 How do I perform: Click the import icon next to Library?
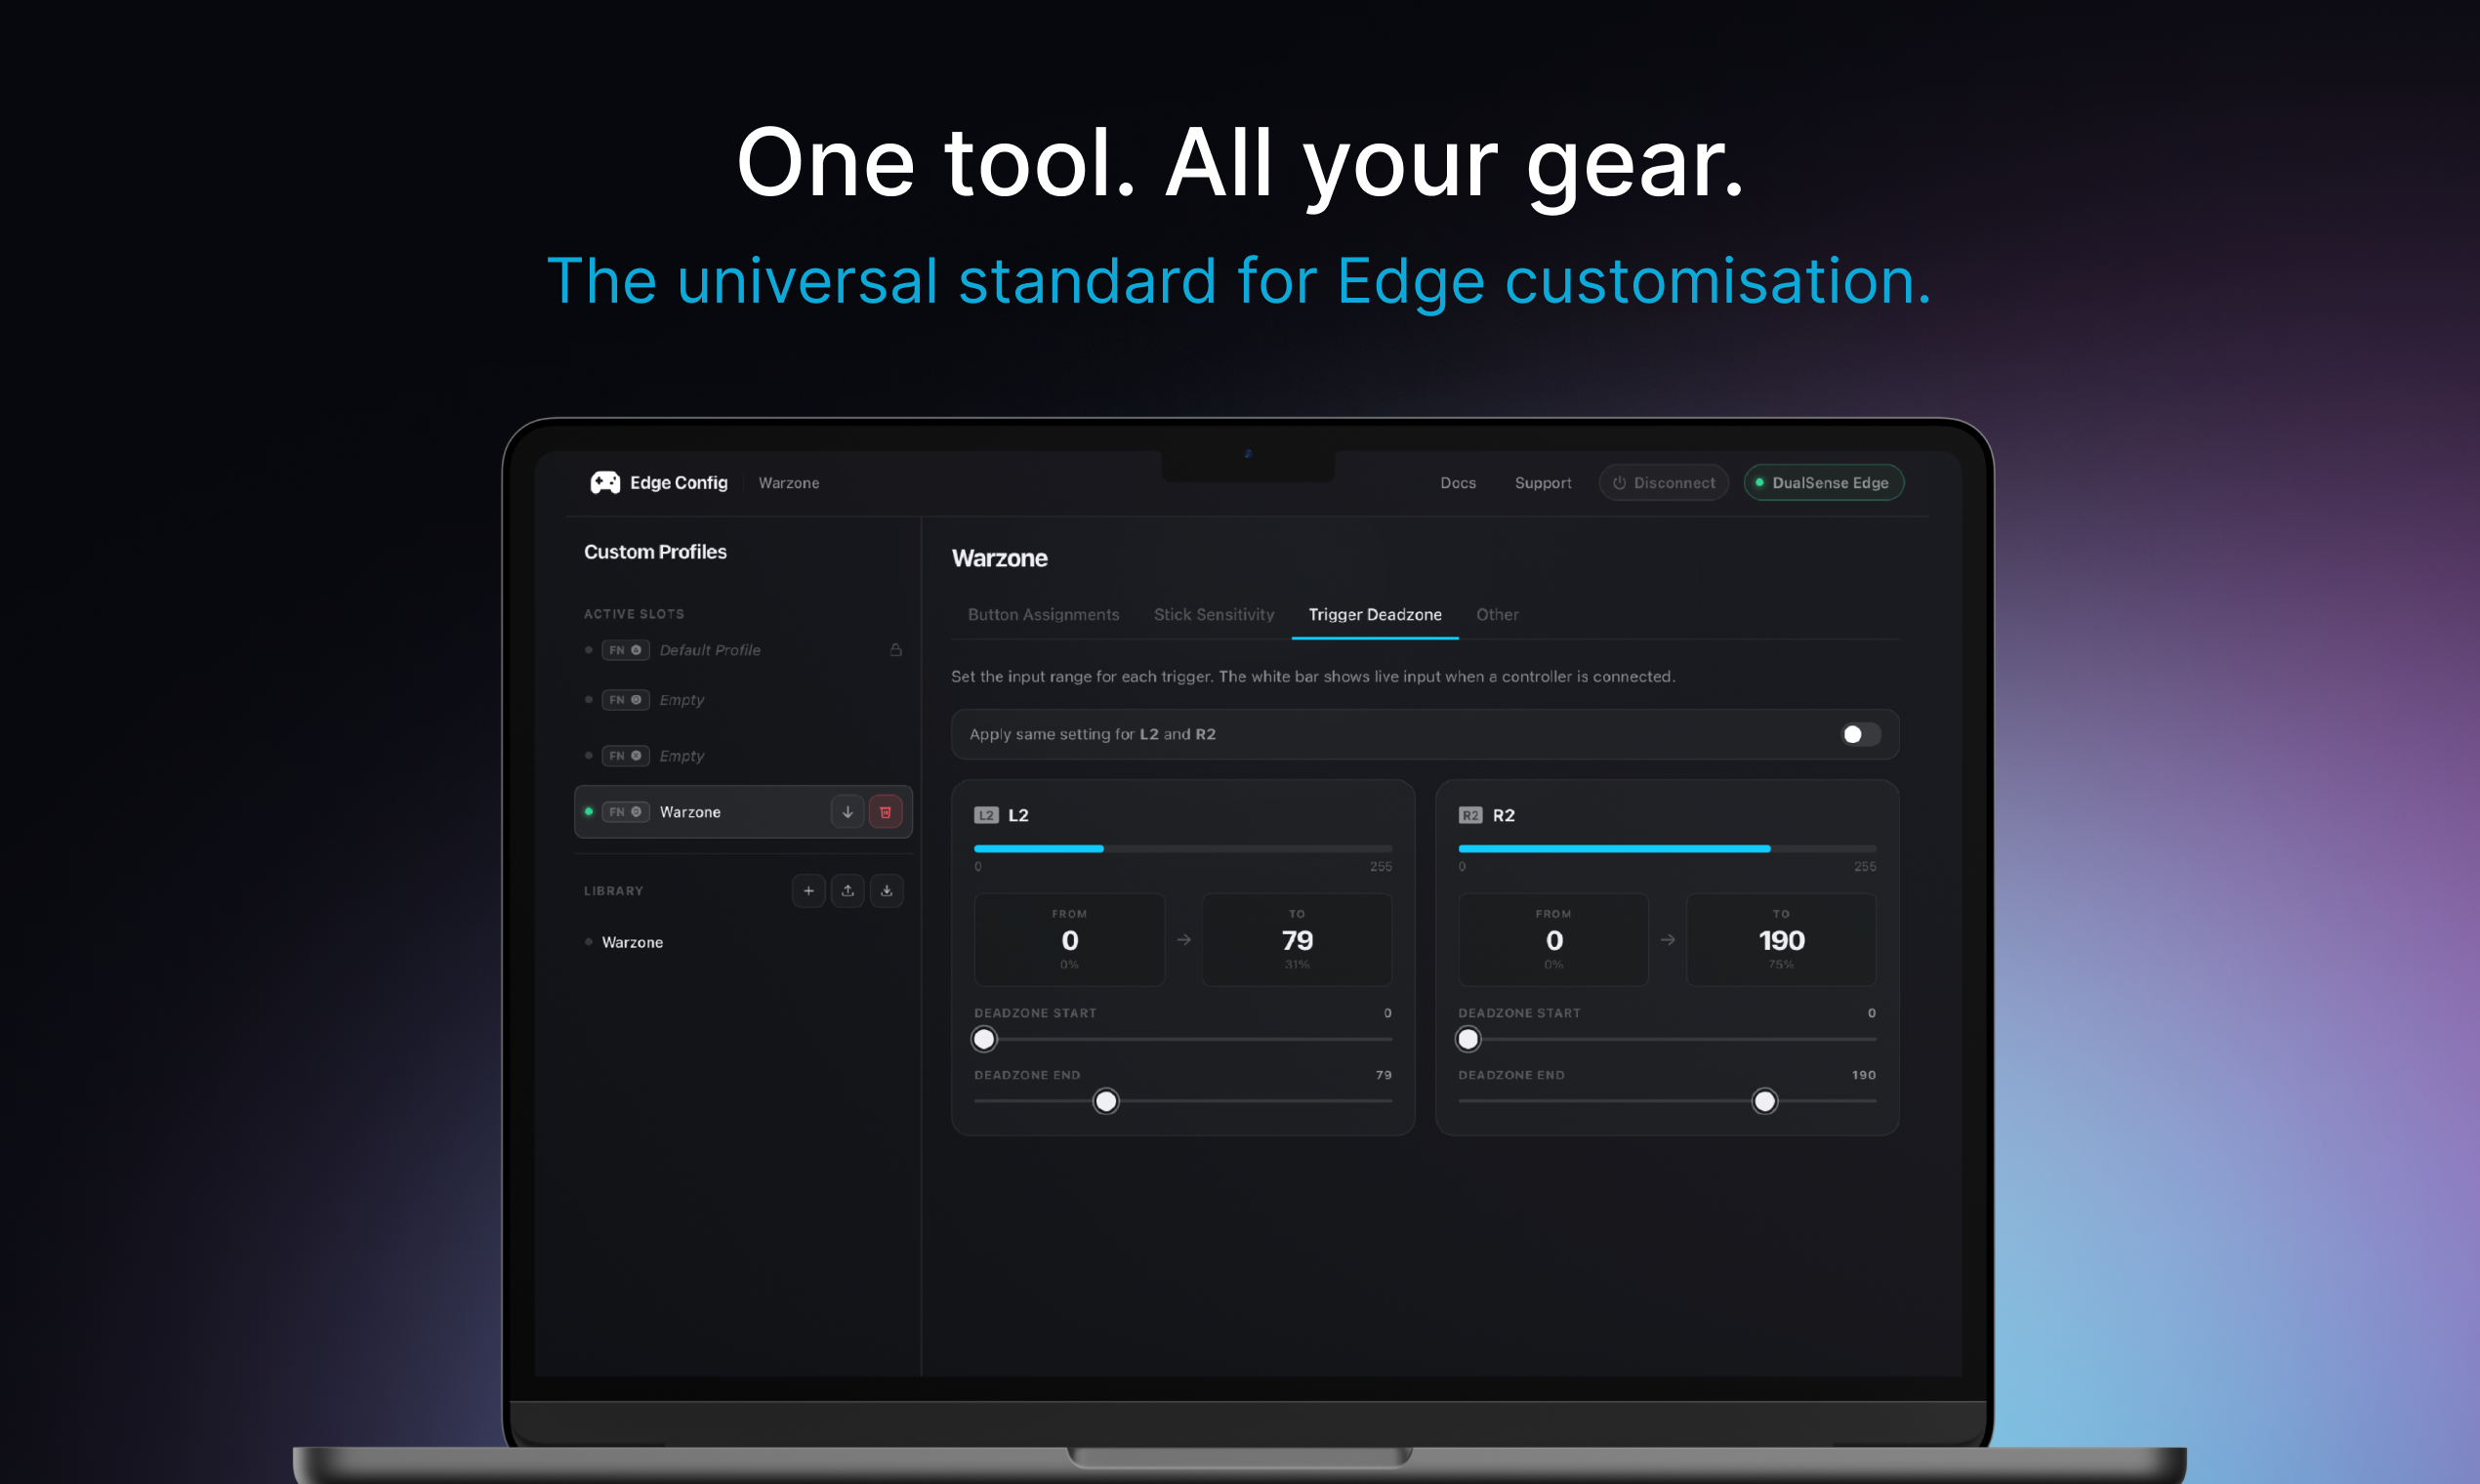coord(886,890)
